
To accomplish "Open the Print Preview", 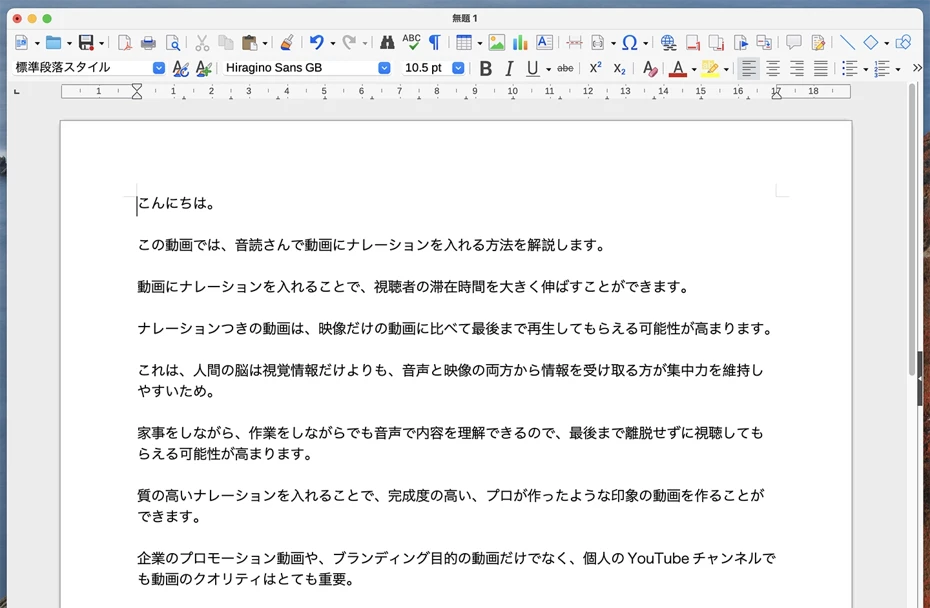I will [173, 43].
